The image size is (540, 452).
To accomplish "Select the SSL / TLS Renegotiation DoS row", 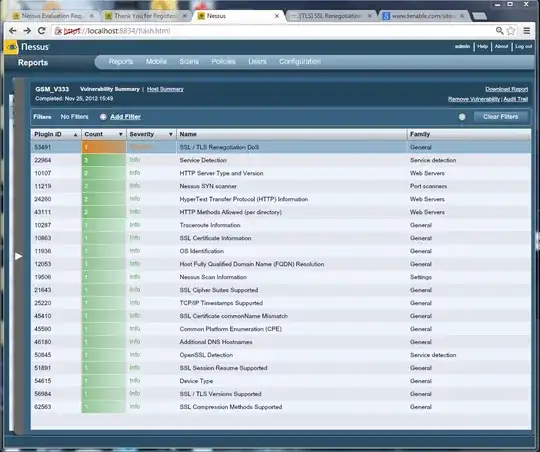I will point(281,147).
